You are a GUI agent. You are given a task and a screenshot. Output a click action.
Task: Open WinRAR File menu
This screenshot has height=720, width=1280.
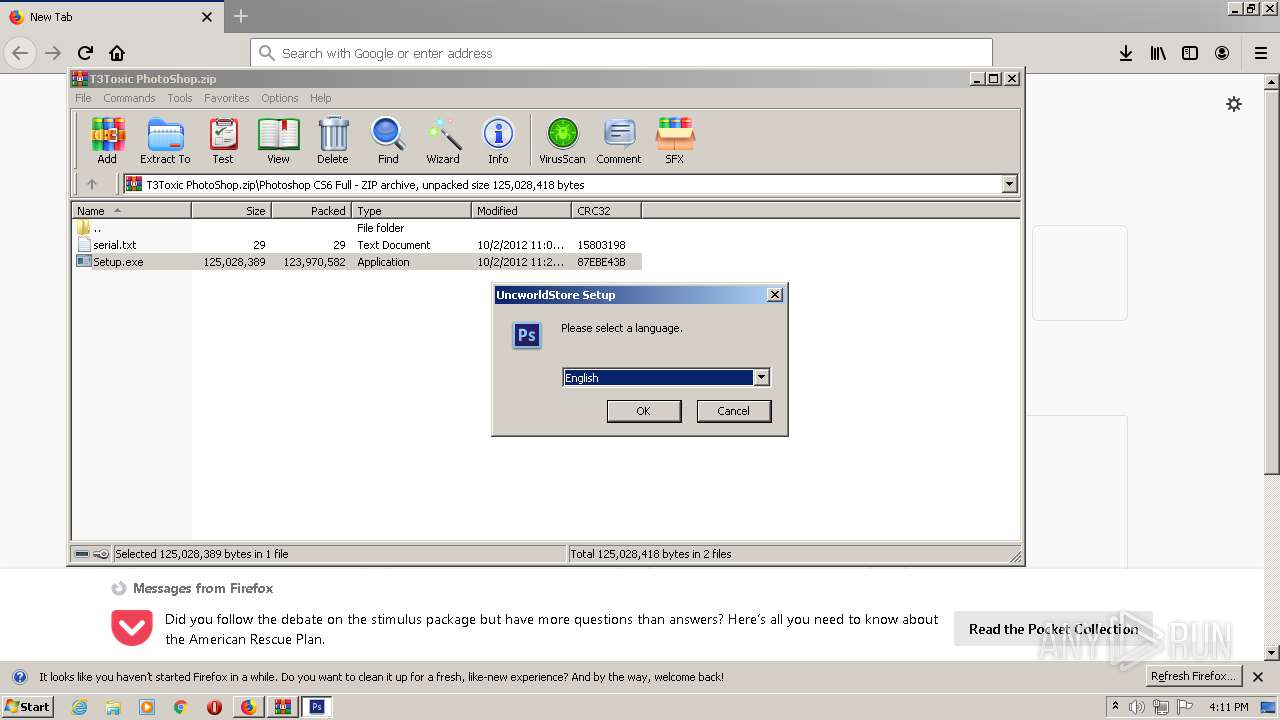[x=83, y=98]
